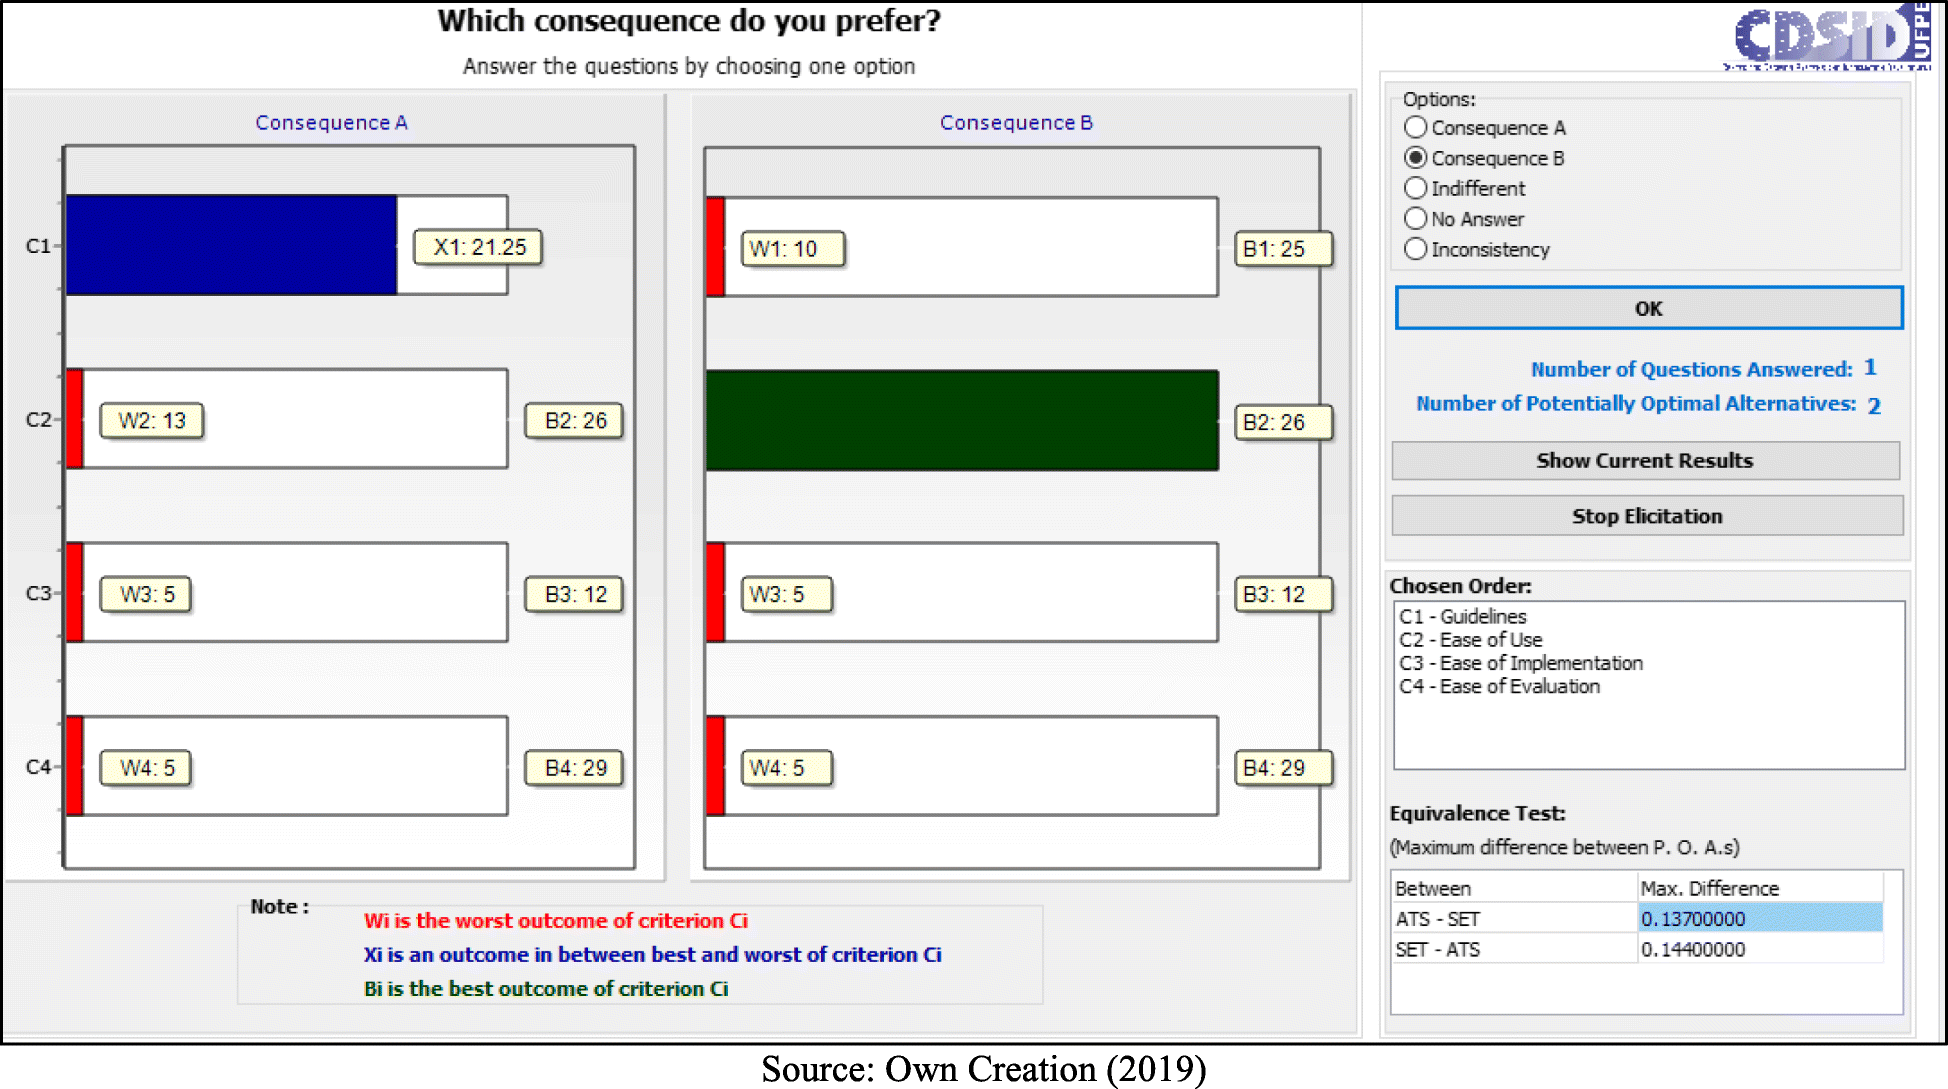
Task: Click the Consequence A panel title
Action: point(331,122)
